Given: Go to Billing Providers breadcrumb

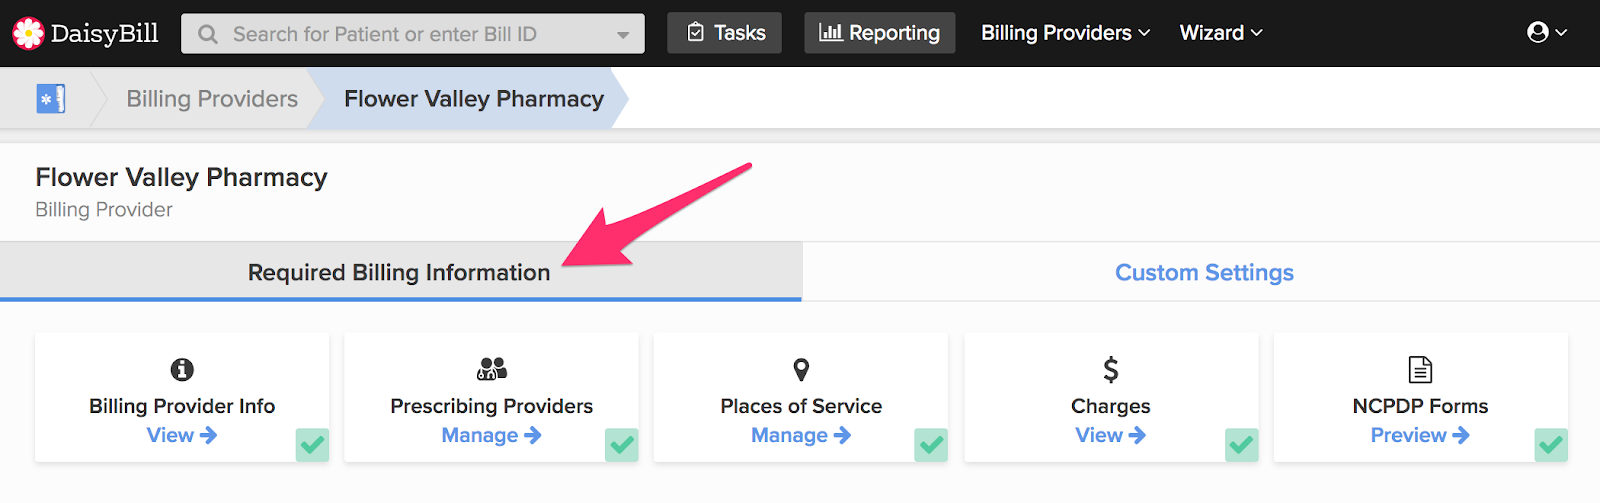Looking at the screenshot, I should point(212,99).
